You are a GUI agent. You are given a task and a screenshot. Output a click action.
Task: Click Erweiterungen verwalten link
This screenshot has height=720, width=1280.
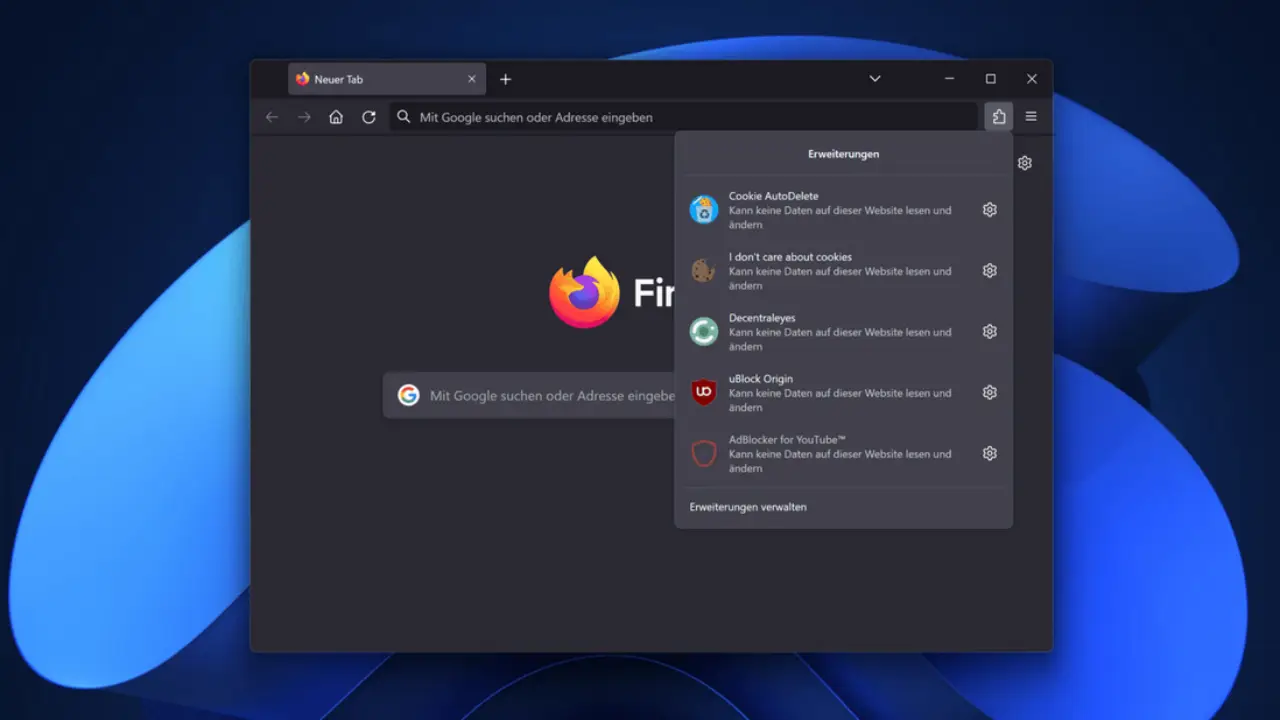pyautogui.click(x=748, y=507)
